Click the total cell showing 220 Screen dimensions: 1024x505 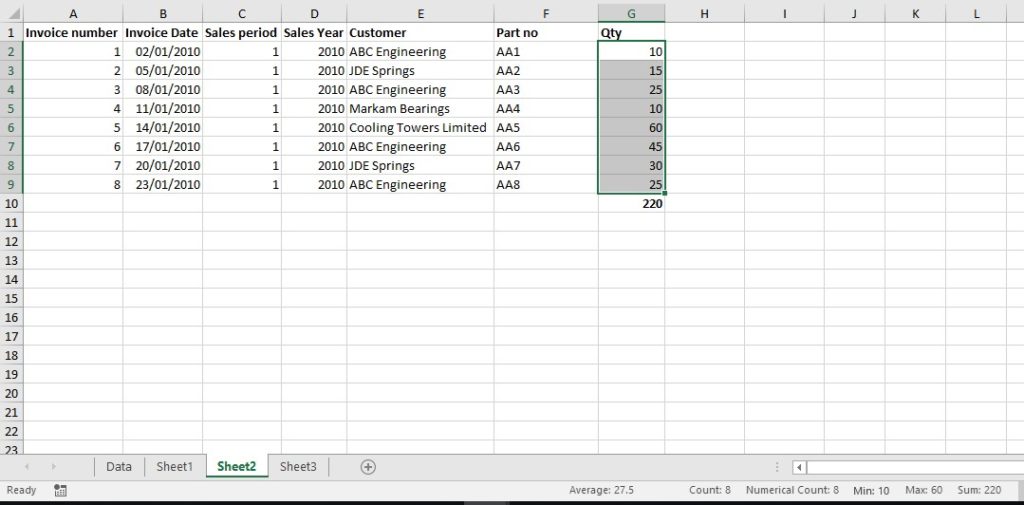click(632, 203)
